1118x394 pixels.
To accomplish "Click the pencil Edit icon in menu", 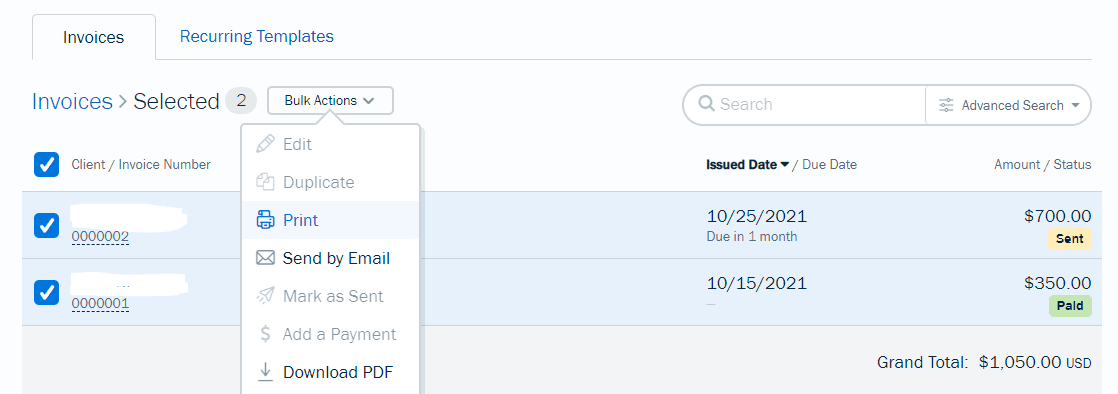I will pyautogui.click(x=265, y=144).
